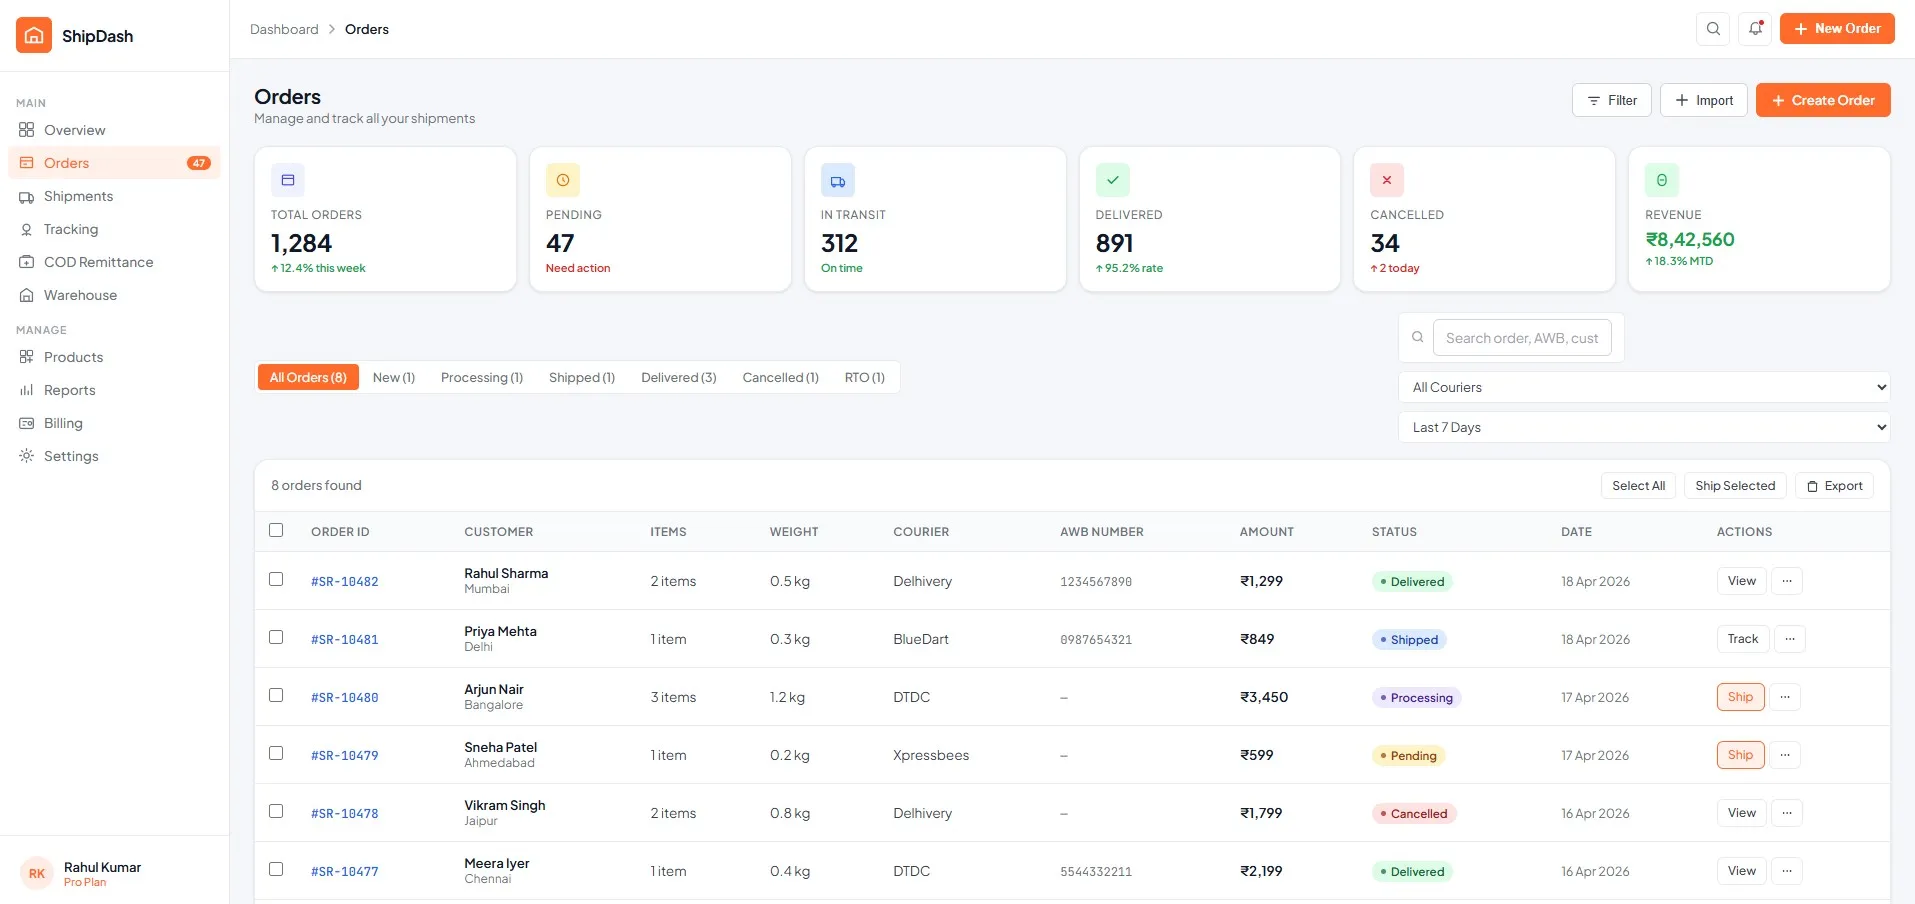Check the box for order #SR-10477
Image resolution: width=1915 pixels, height=904 pixels.
pos(276,869)
